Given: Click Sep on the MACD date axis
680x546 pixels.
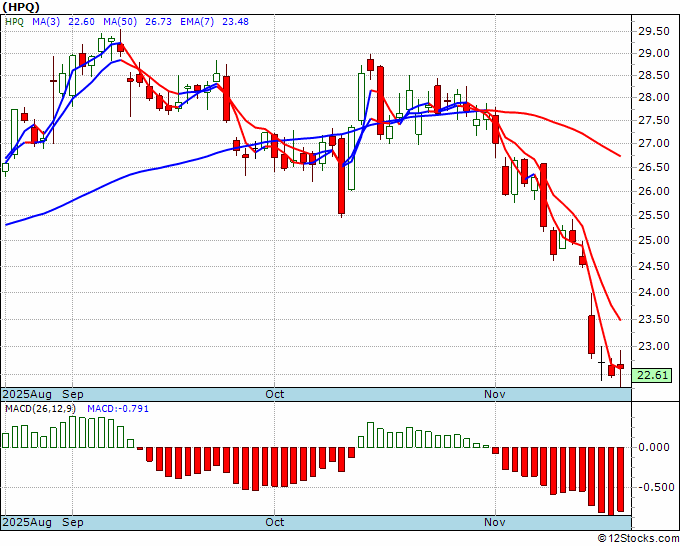Looking at the screenshot, I should [x=73, y=522].
